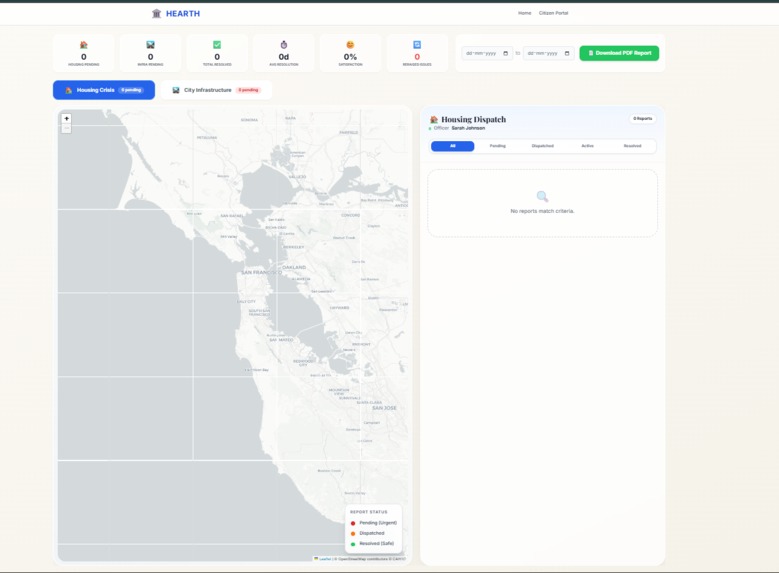This screenshot has height=573, width=779.
Task: Switch to the Housing Crisis tab
Action: coord(104,90)
